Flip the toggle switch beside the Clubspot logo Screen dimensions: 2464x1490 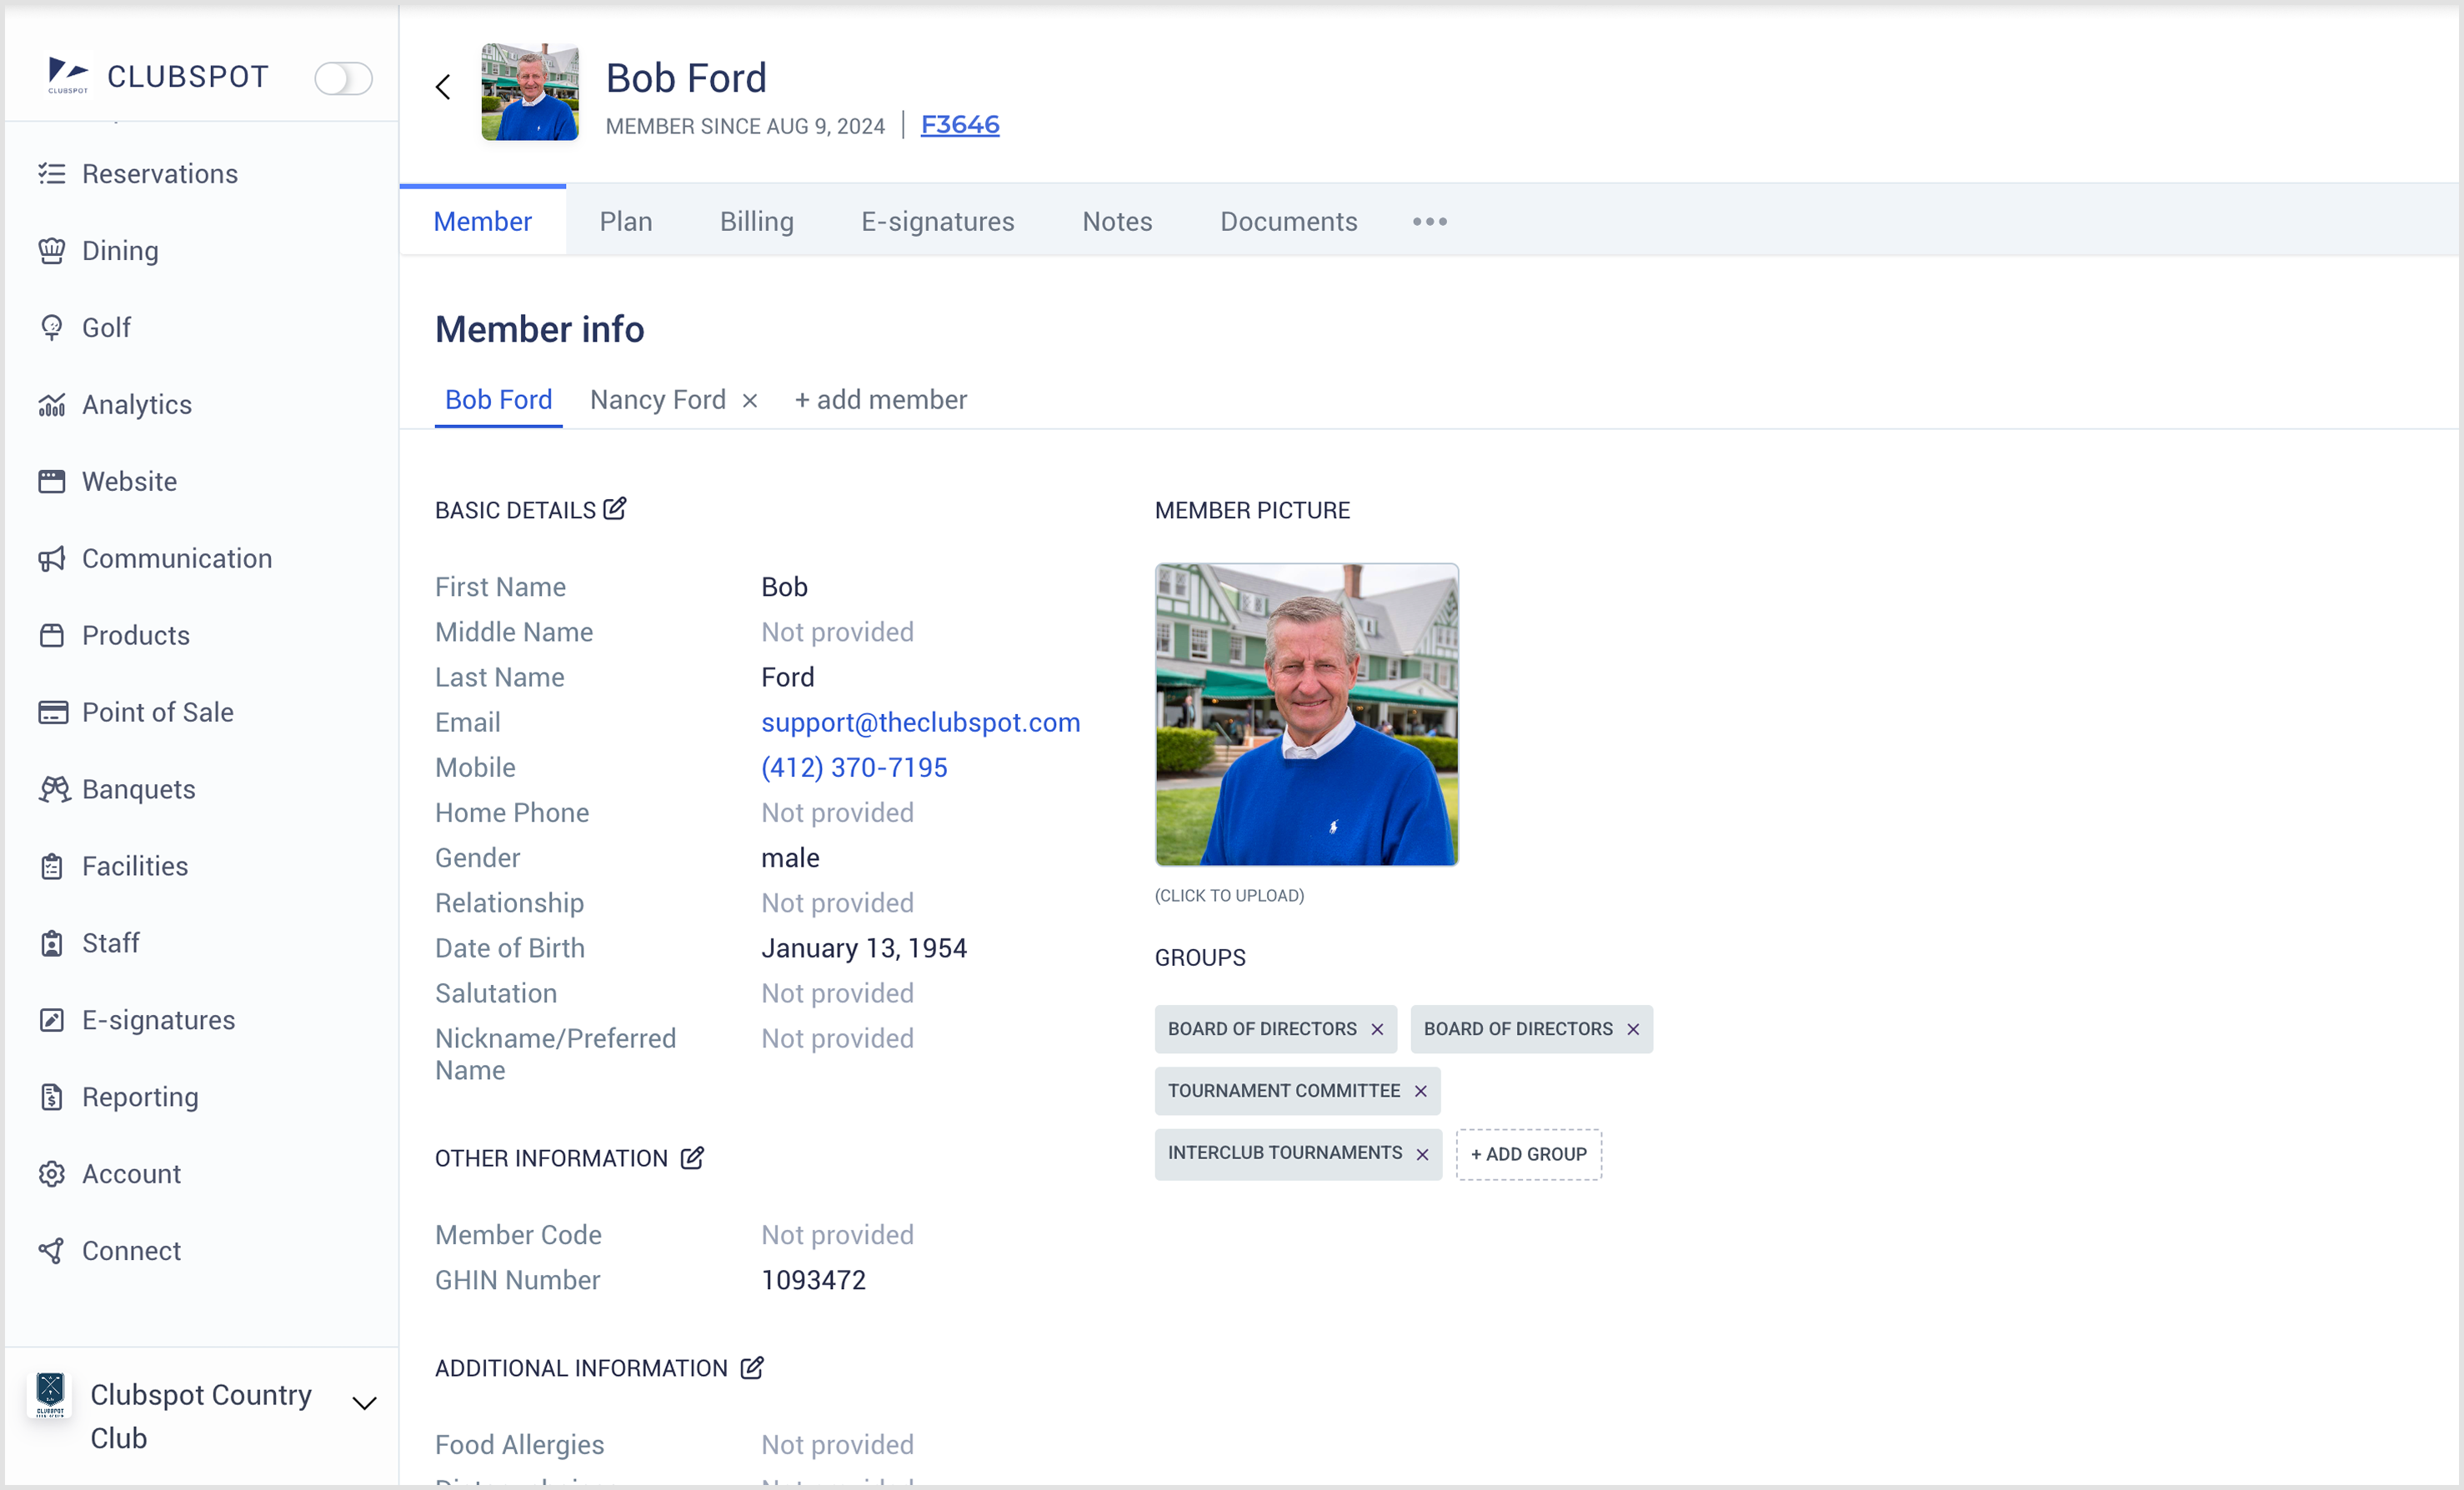[x=344, y=77]
